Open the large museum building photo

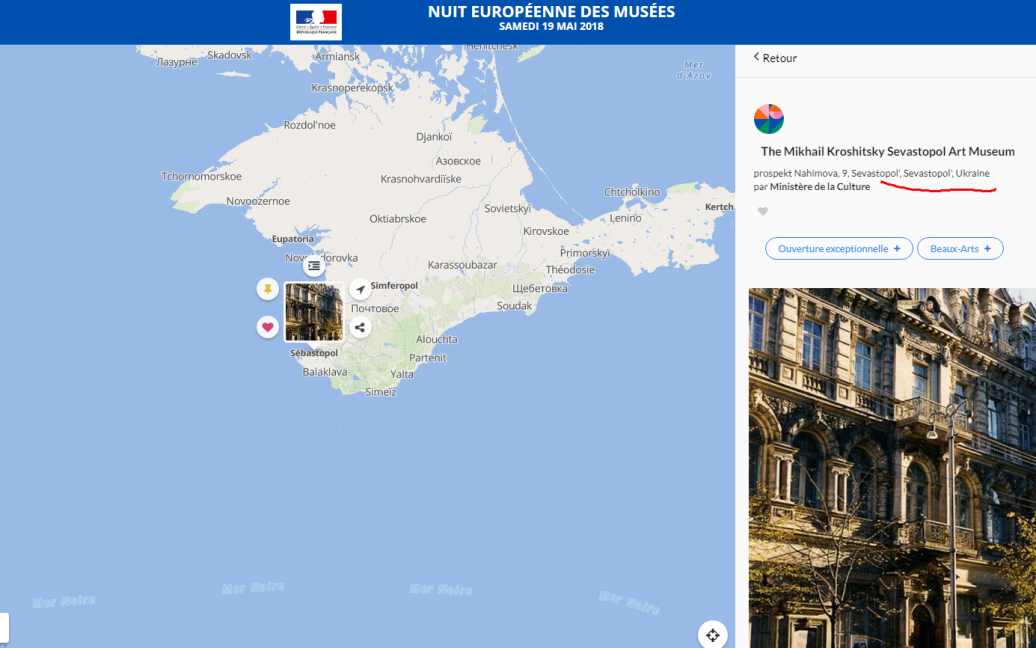pyautogui.click(x=892, y=468)
